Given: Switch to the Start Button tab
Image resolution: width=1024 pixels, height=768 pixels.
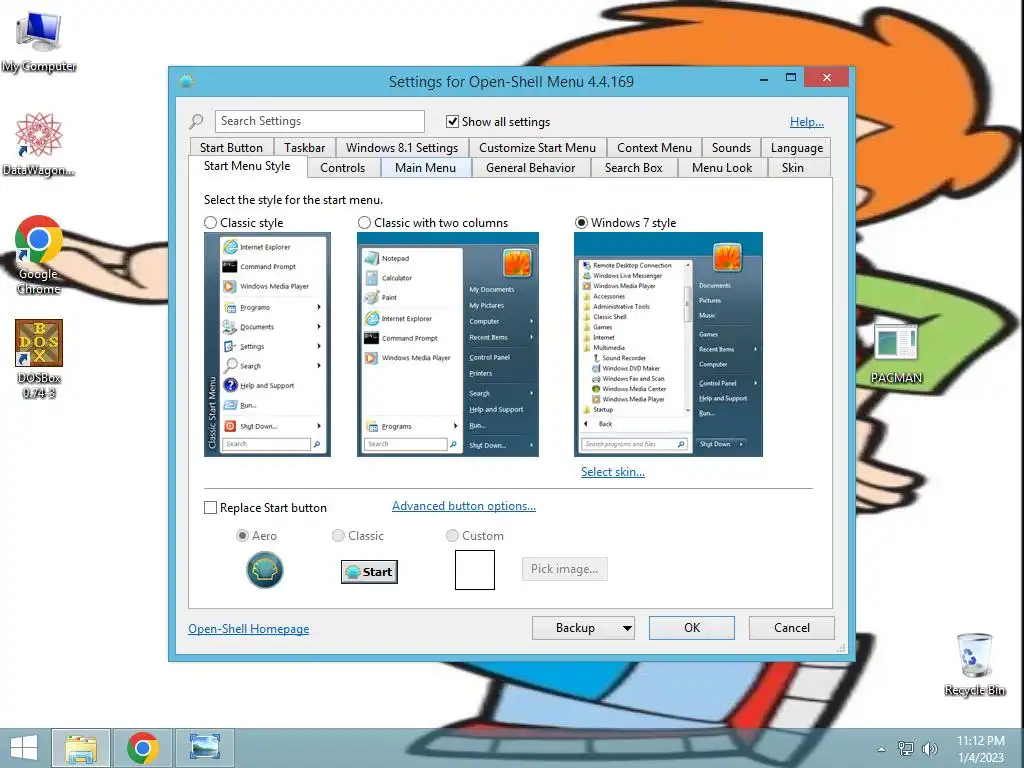Looking at the screenshot, I should point(231,148).
